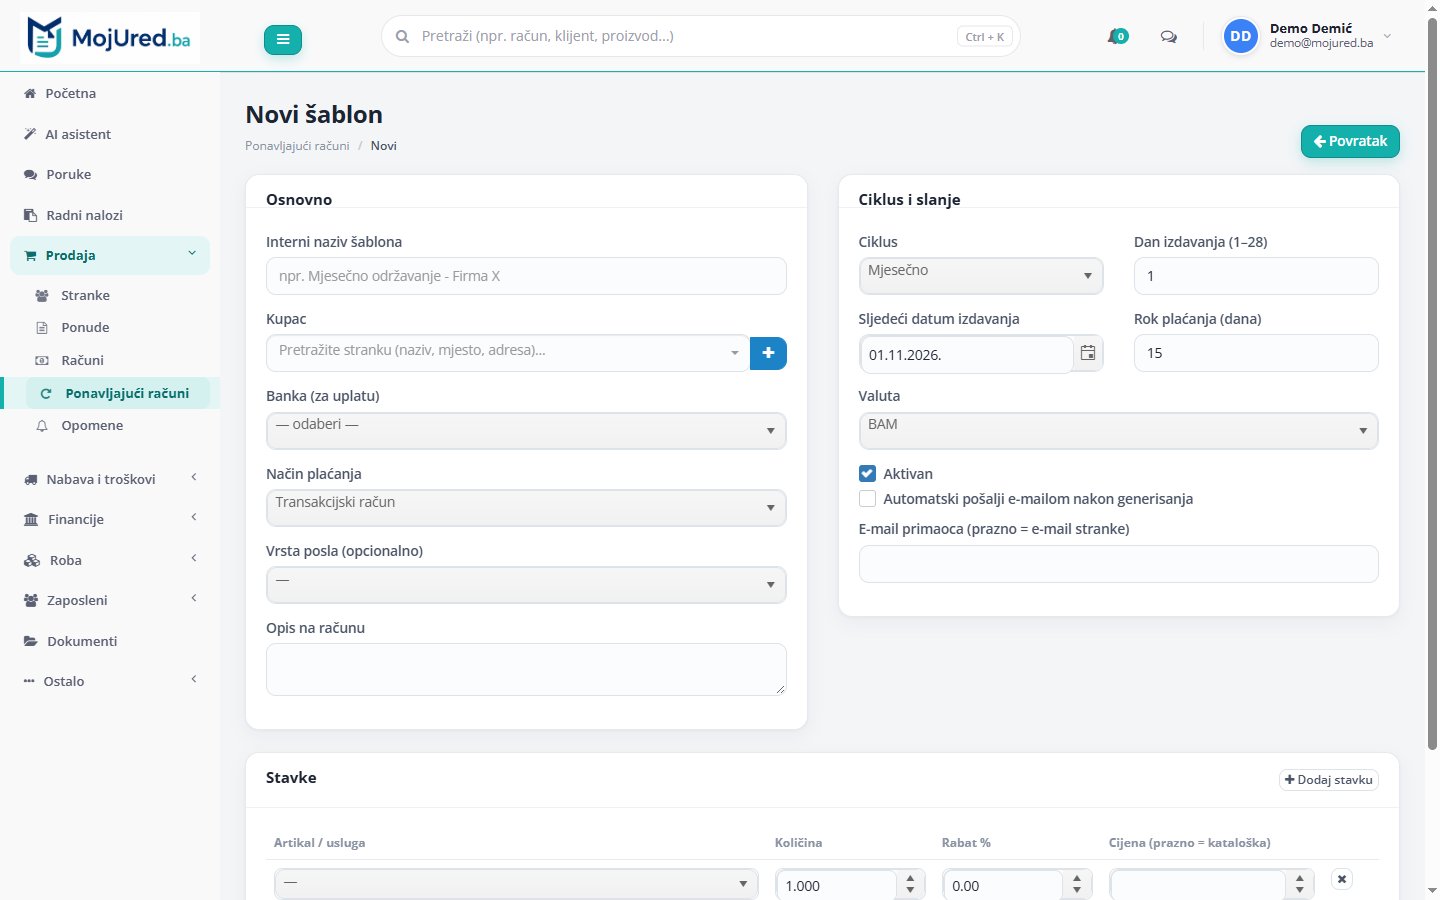
Task: Click the Interni naziv šablona input field
Action: 526,276
